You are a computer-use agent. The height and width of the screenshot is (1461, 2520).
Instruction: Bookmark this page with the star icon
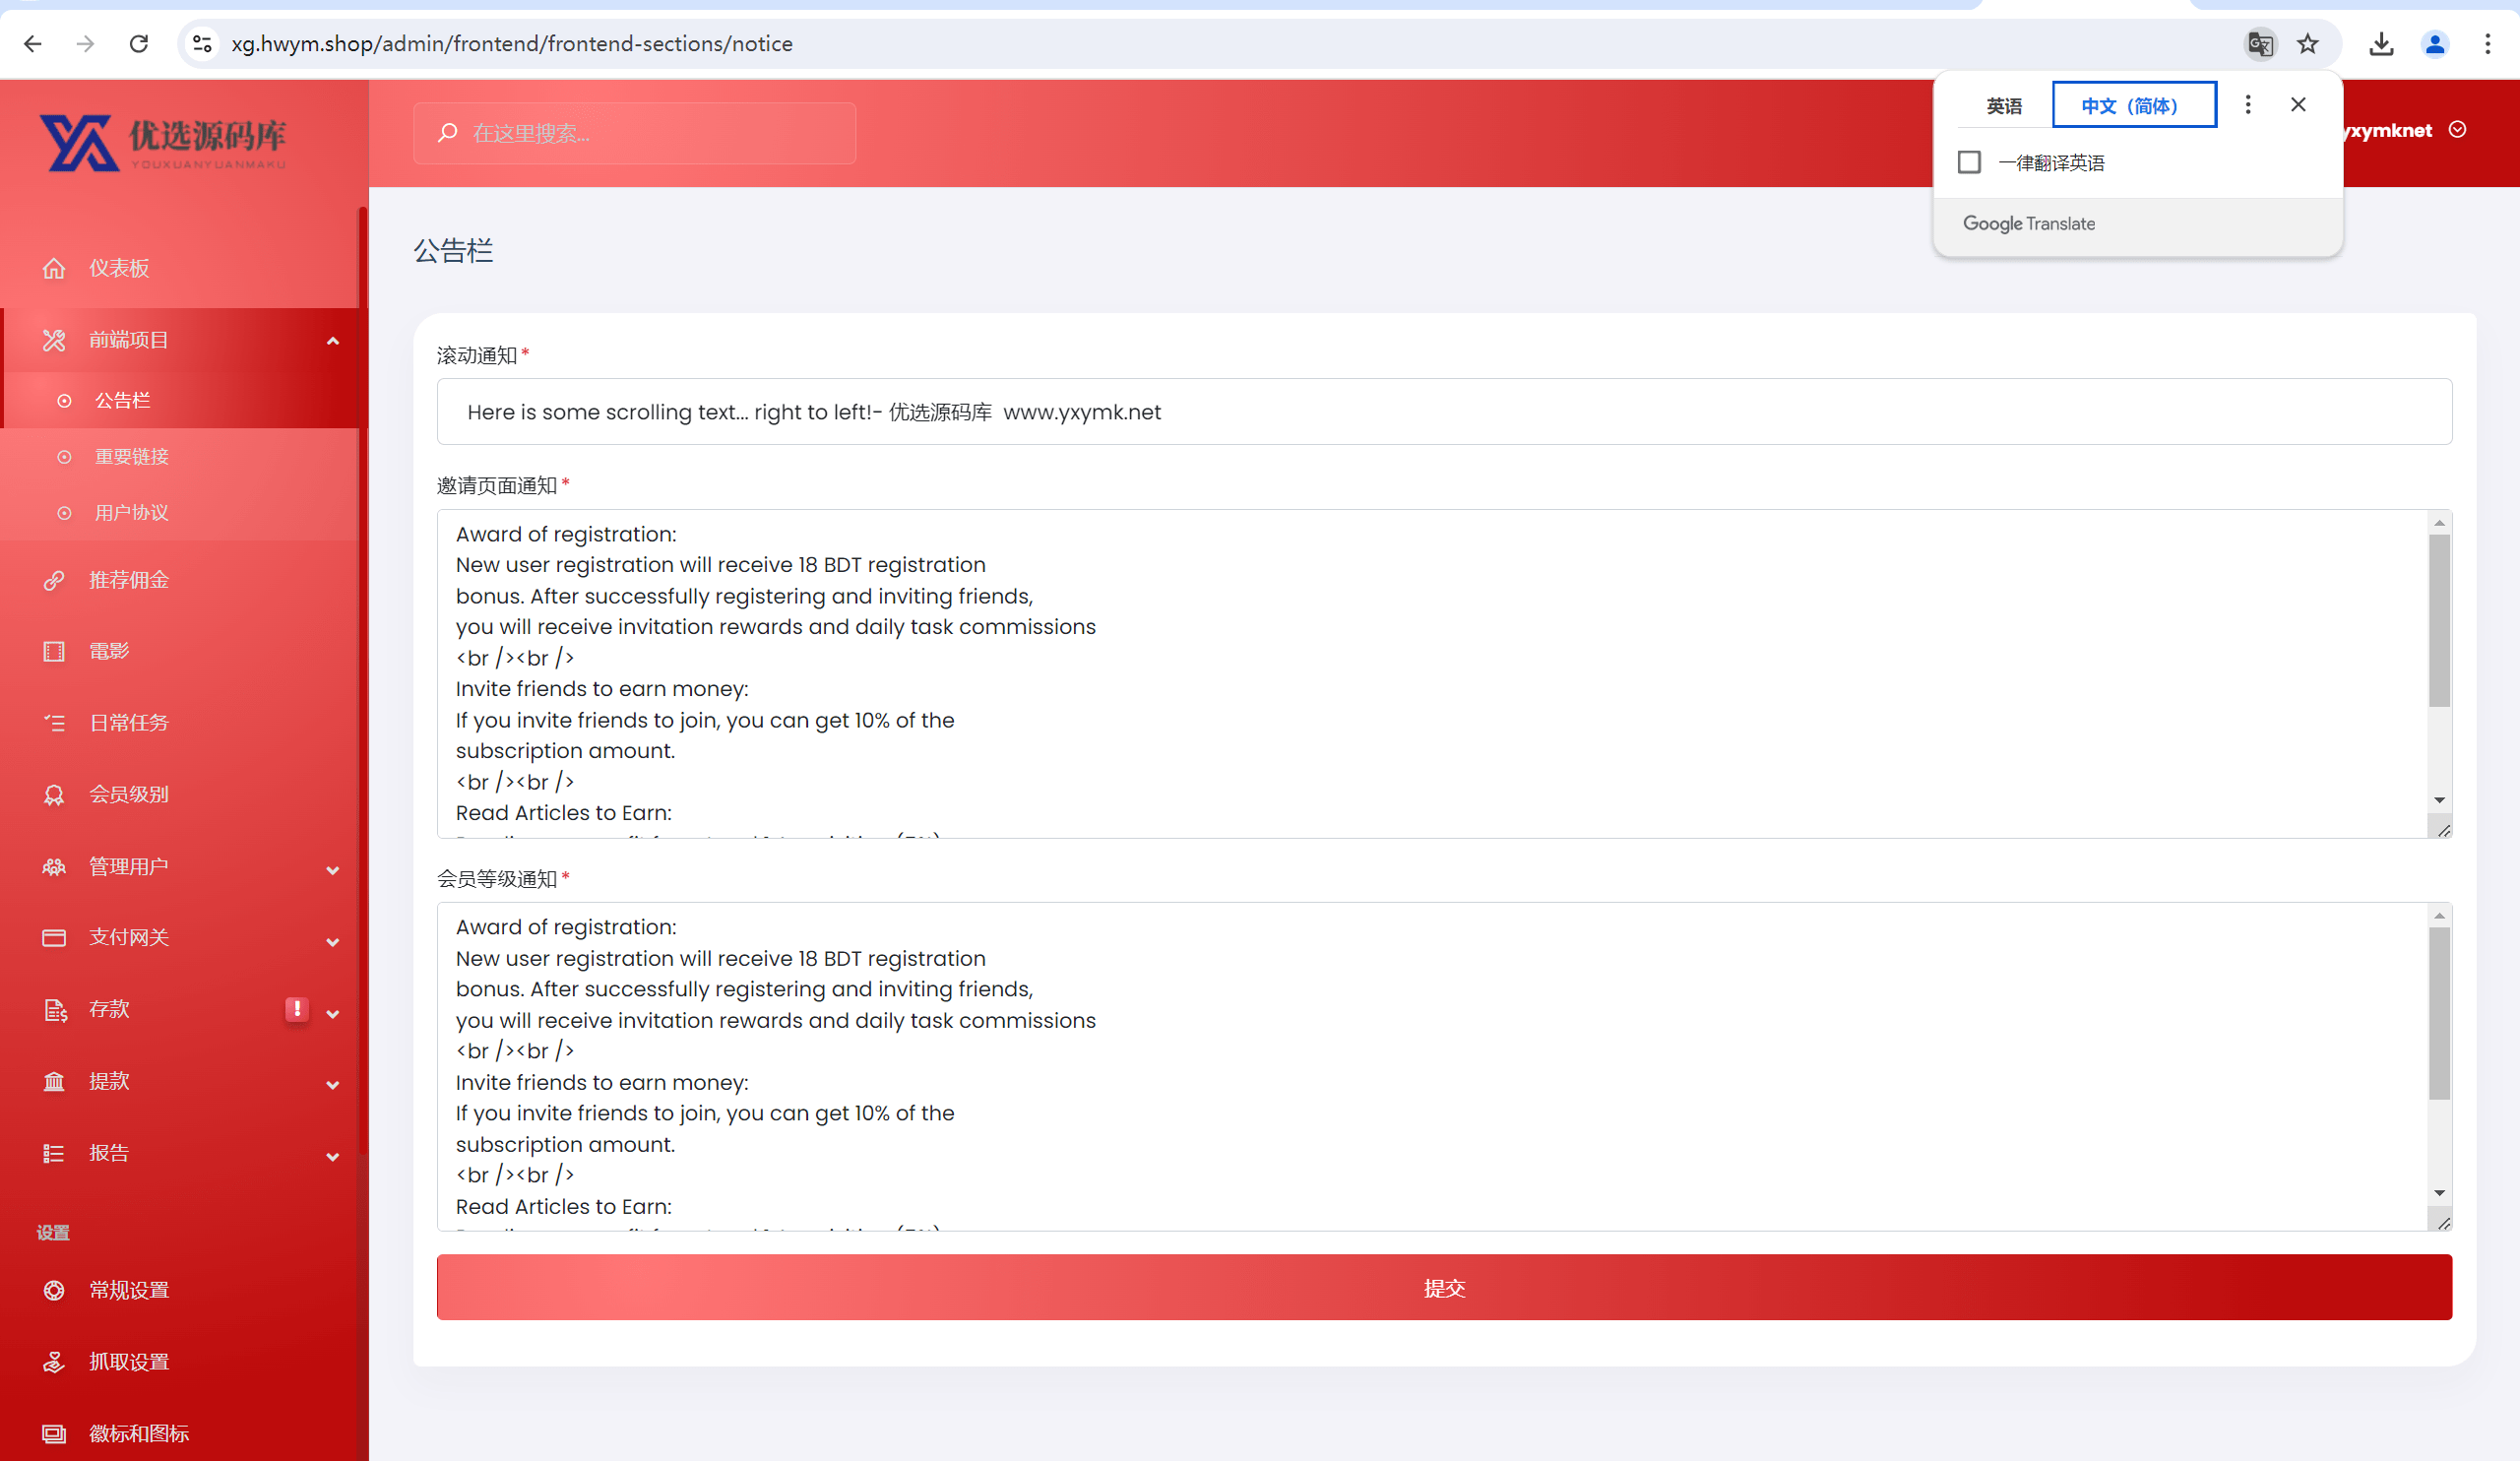point(2308,44)
